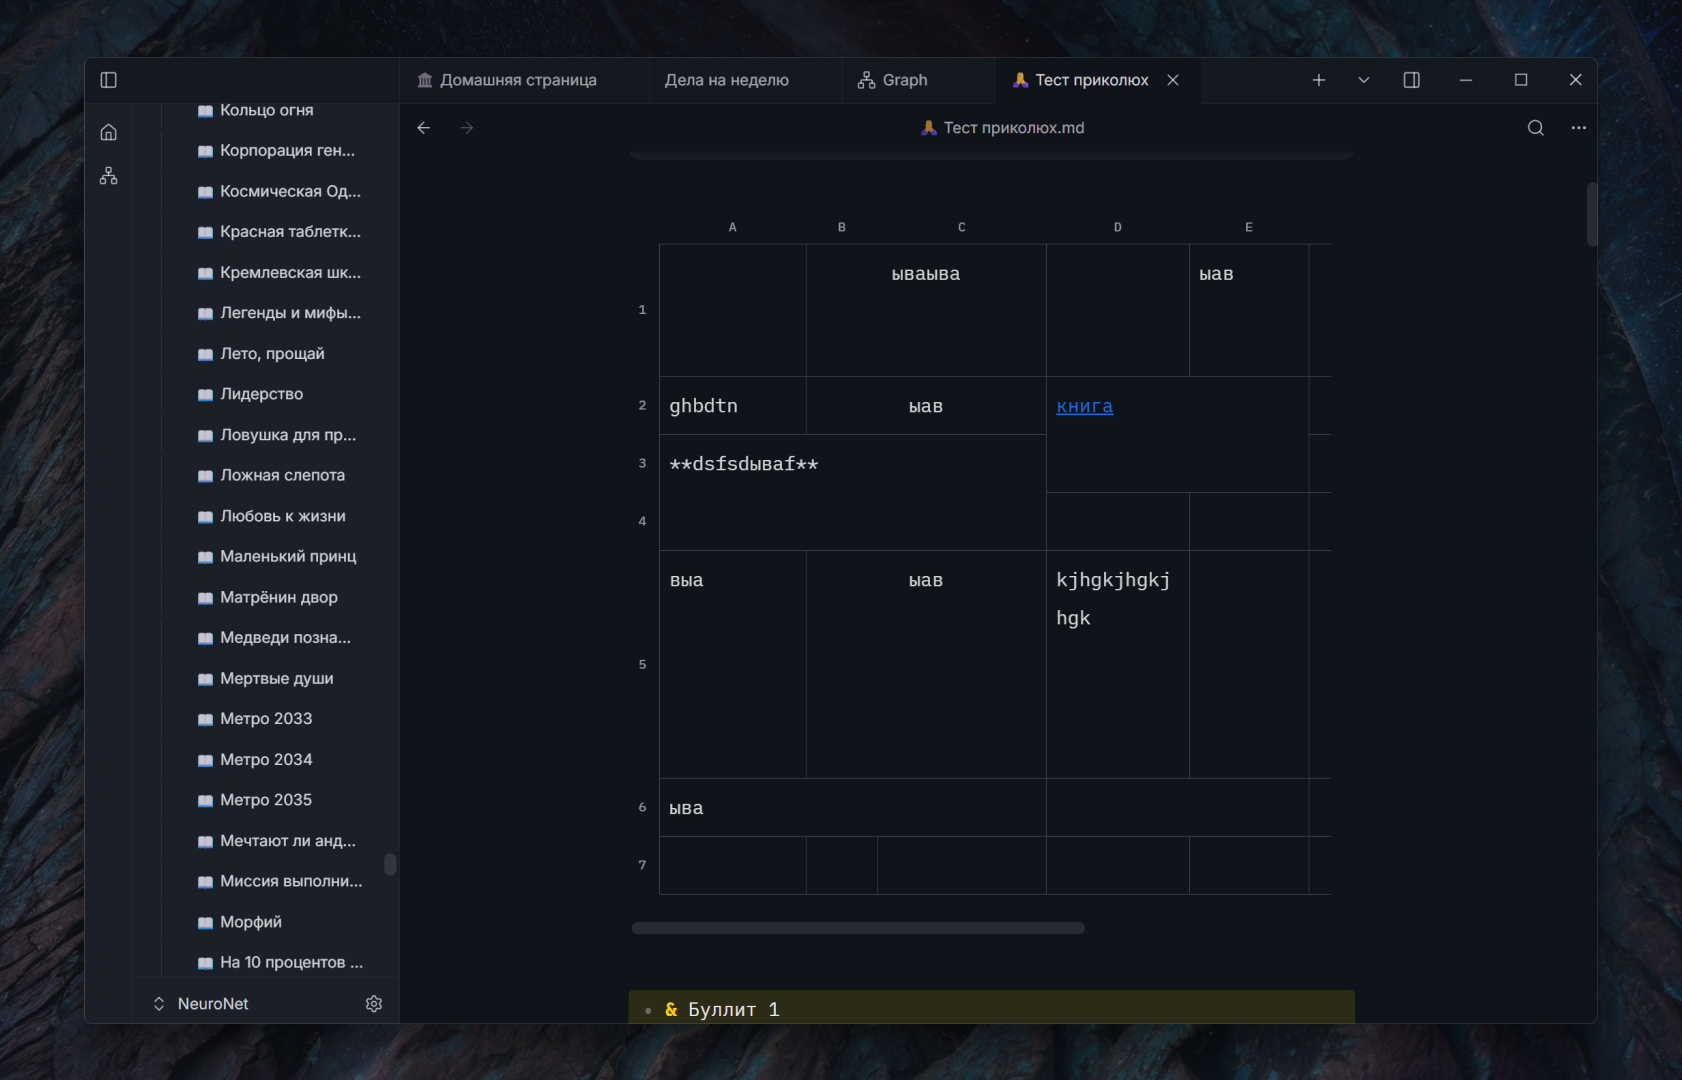Add a new tab with plus icon
The height and width of the screenshot is (1080, 1682).
[1319, 80]
